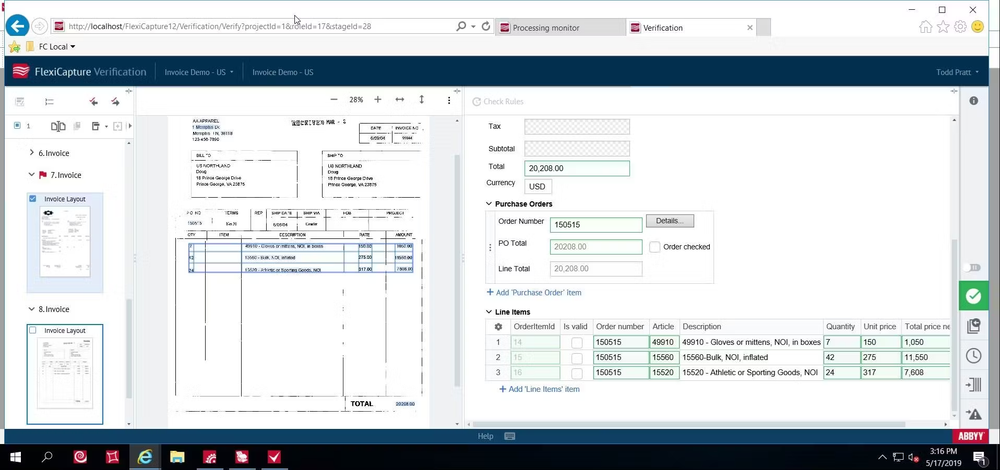Click the next error red arrow icon
The height and width of the screenshot is (470, 1000).
pos(115,101)
